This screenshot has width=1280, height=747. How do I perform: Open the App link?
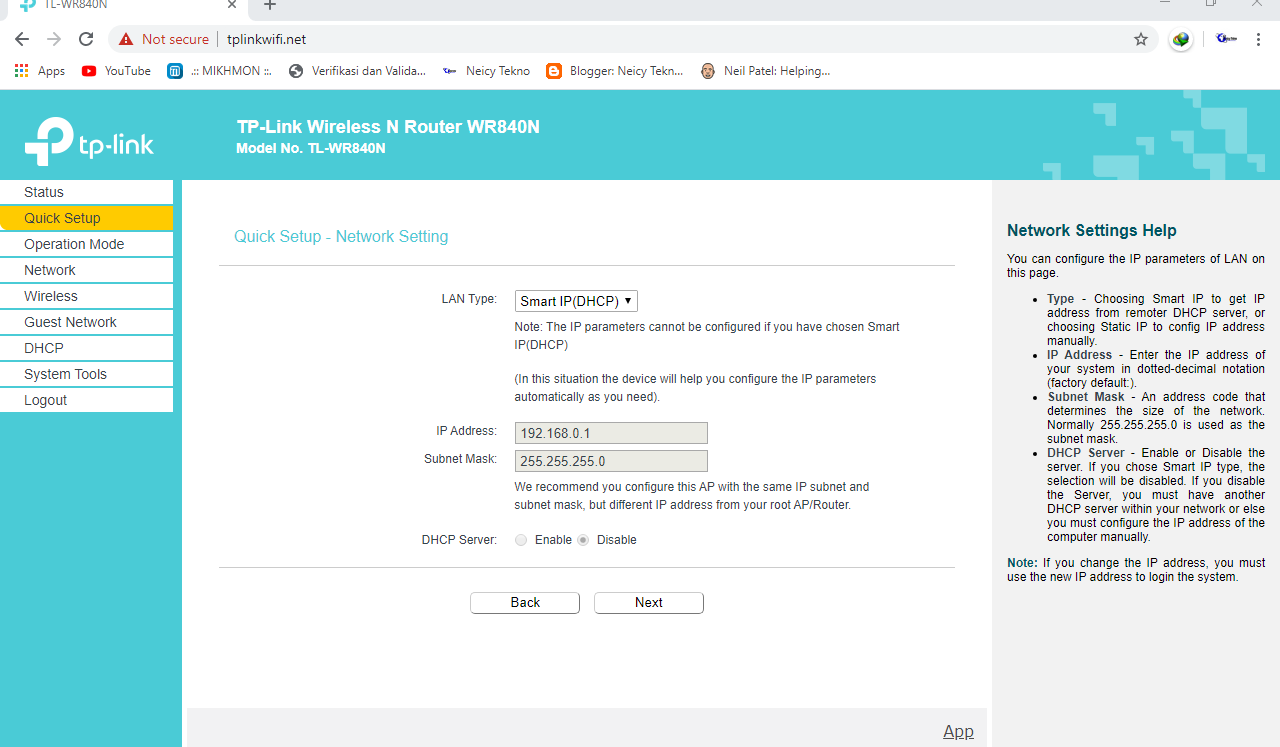coord(958,731)
